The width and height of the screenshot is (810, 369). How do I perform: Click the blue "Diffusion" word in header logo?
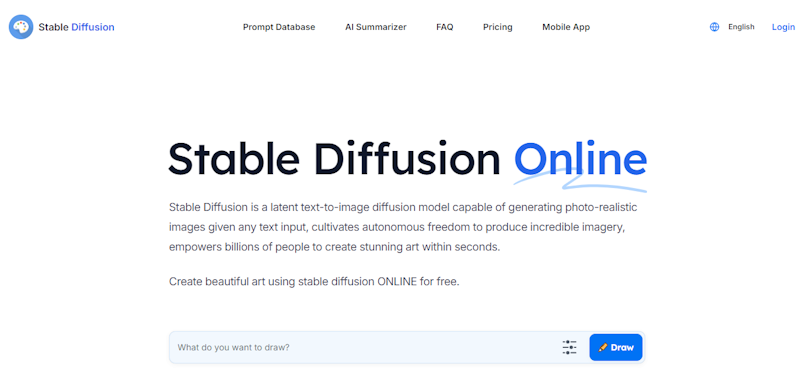coord(93,27)
